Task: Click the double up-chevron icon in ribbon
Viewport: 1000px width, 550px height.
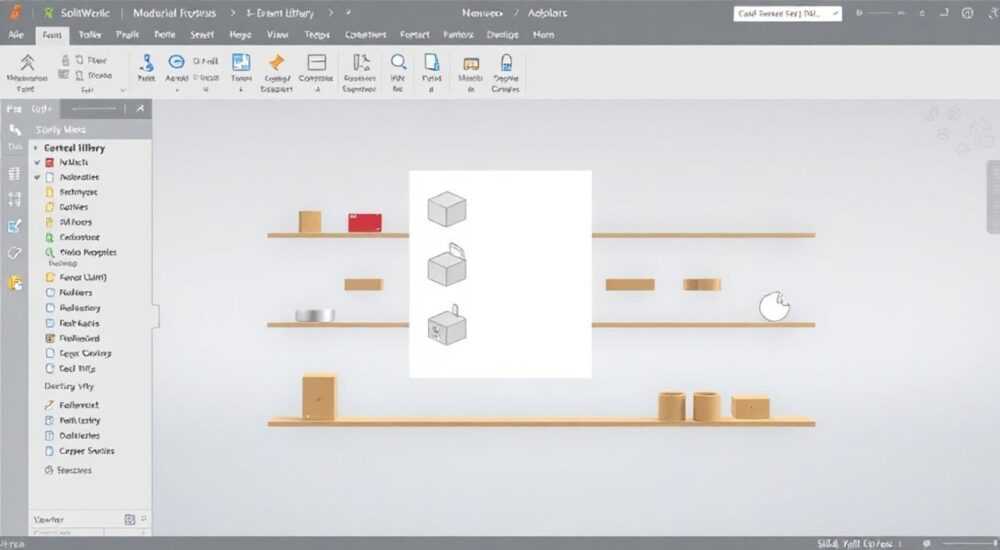Action: click(27, 62)
